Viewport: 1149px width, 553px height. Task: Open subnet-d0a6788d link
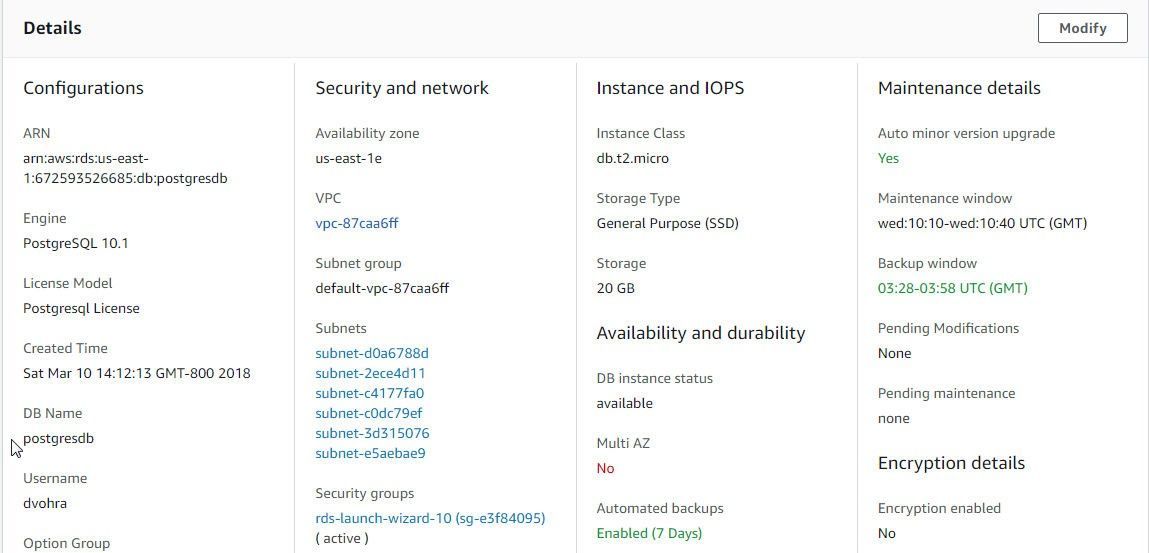[372, 354]
